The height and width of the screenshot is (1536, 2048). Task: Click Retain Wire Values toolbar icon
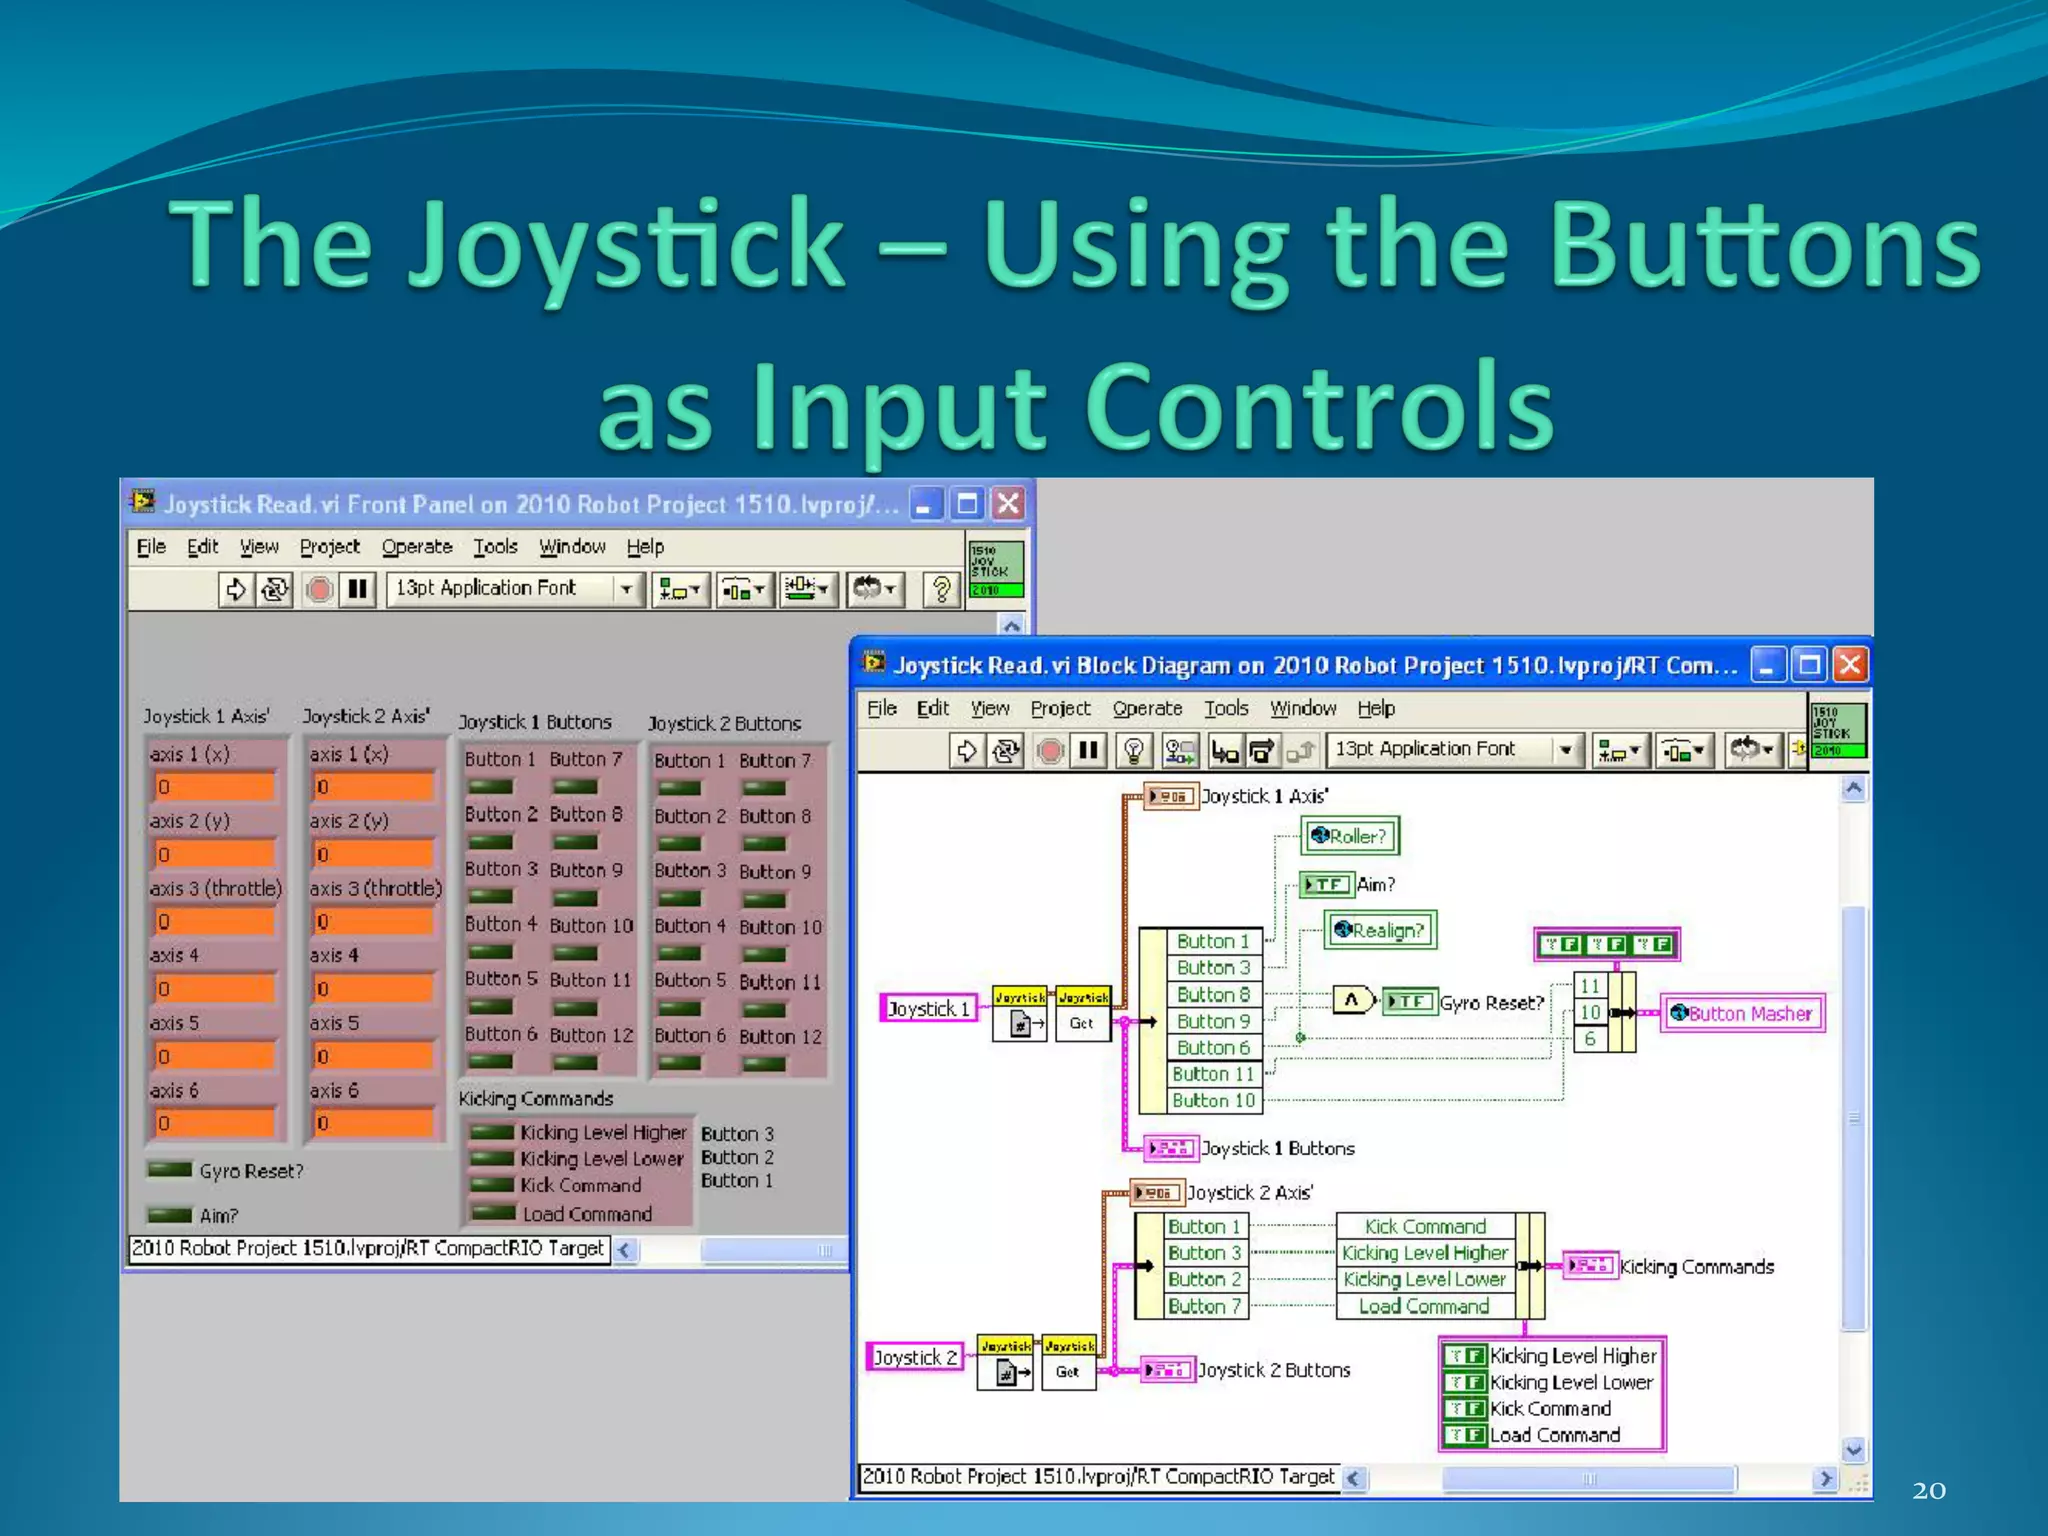[x=1180, y=750]
